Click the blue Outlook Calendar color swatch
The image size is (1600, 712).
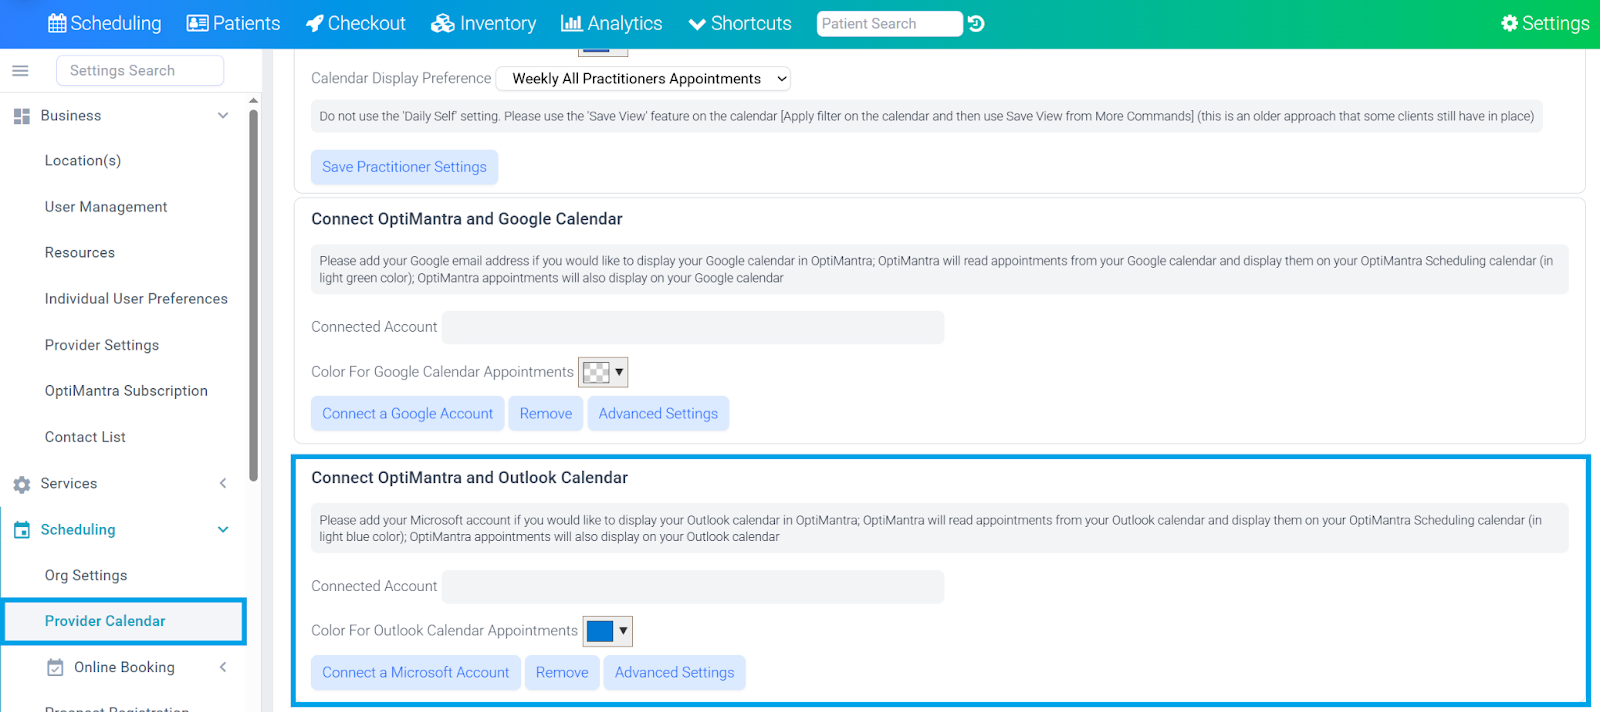(600, 631)
